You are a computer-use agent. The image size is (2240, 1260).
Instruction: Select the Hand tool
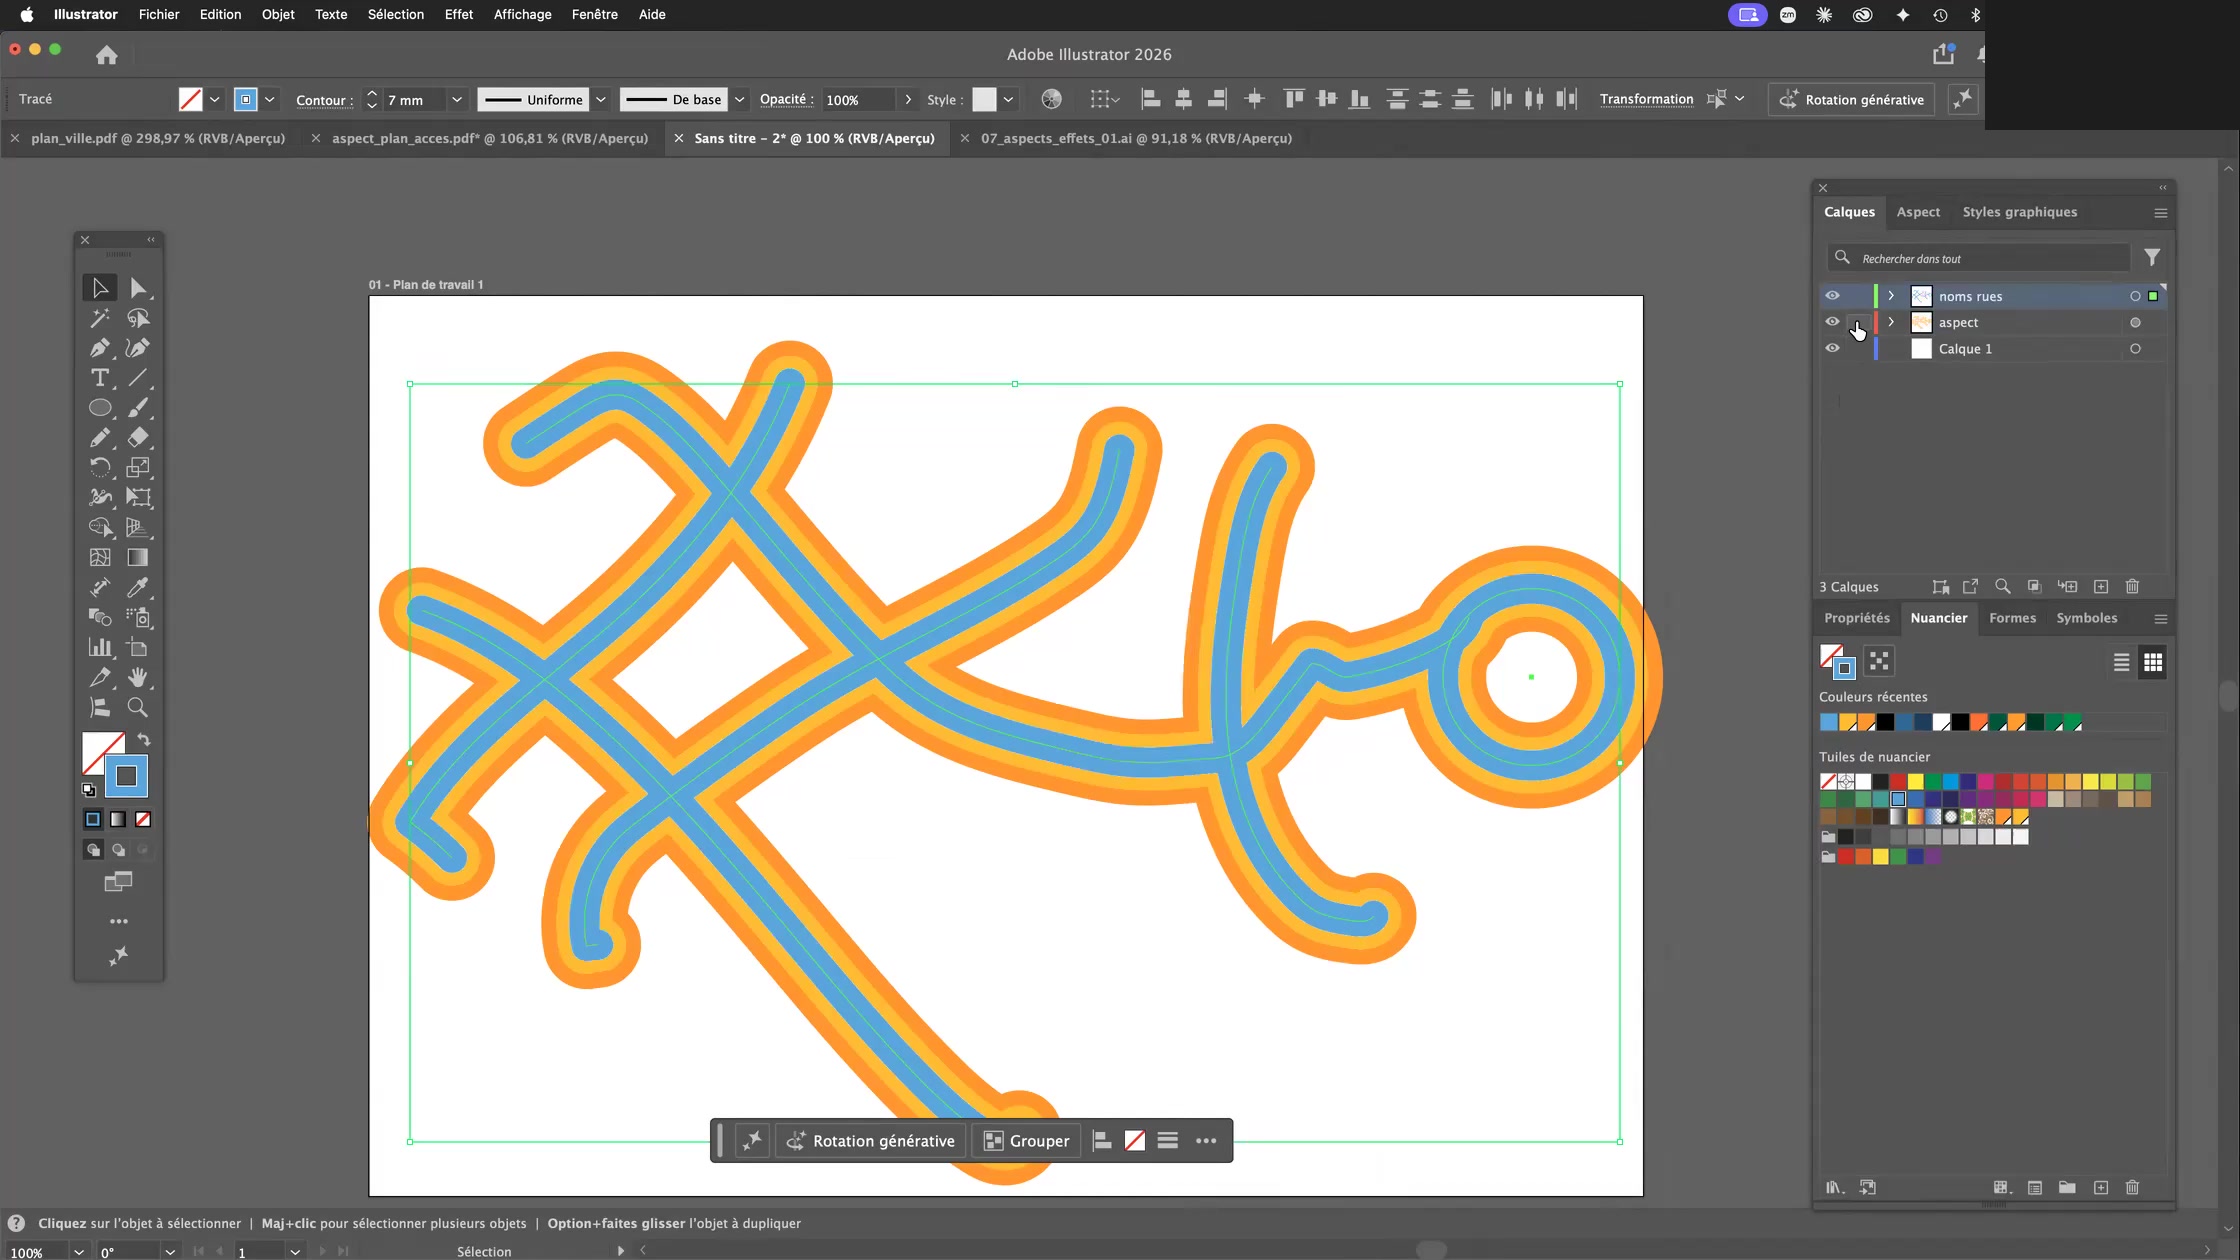(x=138, y=677)
